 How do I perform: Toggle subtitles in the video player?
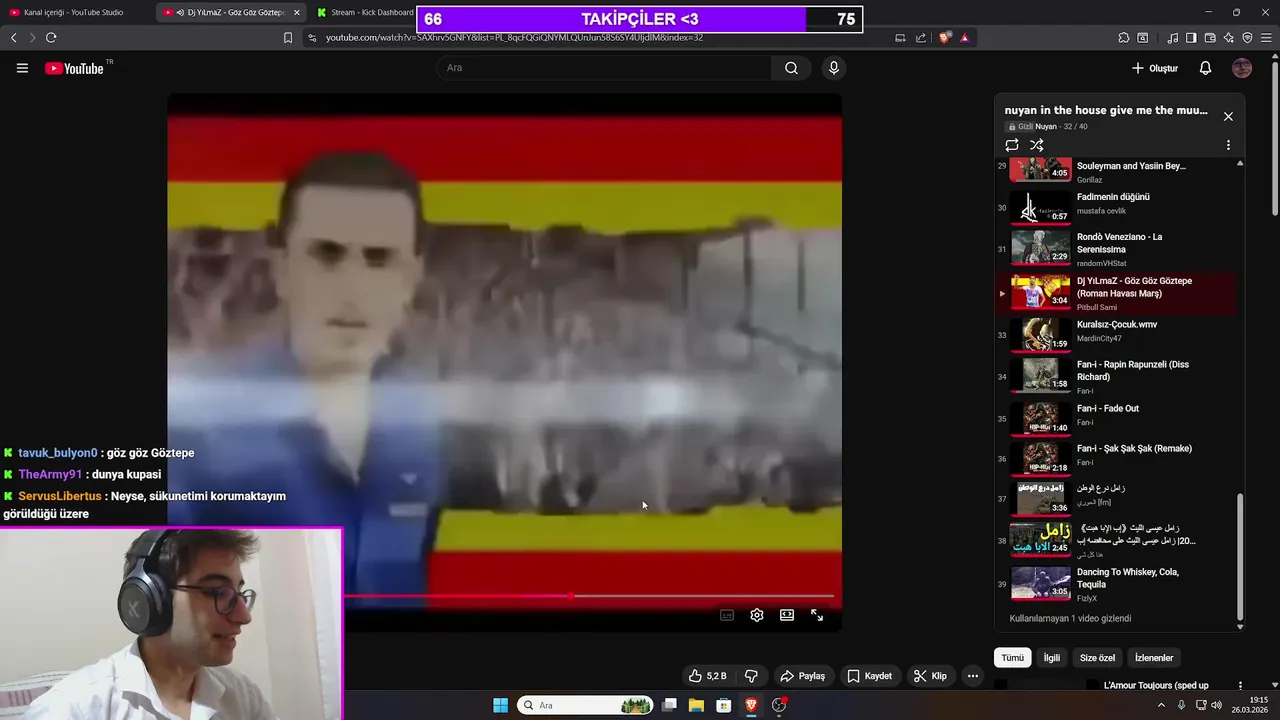pyautogui.click(x=727, y=615)
